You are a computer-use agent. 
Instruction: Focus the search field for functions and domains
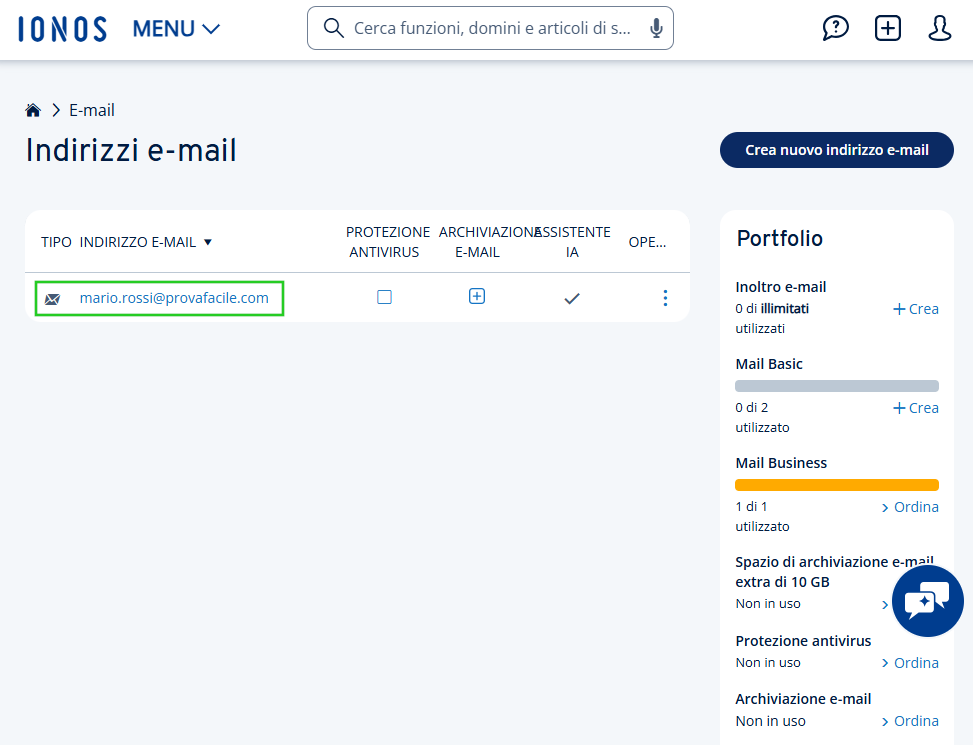point(490,28)
